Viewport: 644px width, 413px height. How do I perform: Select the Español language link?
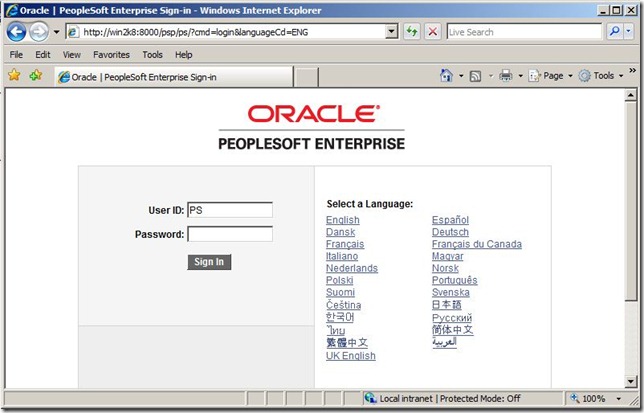(x=450, y=220)
